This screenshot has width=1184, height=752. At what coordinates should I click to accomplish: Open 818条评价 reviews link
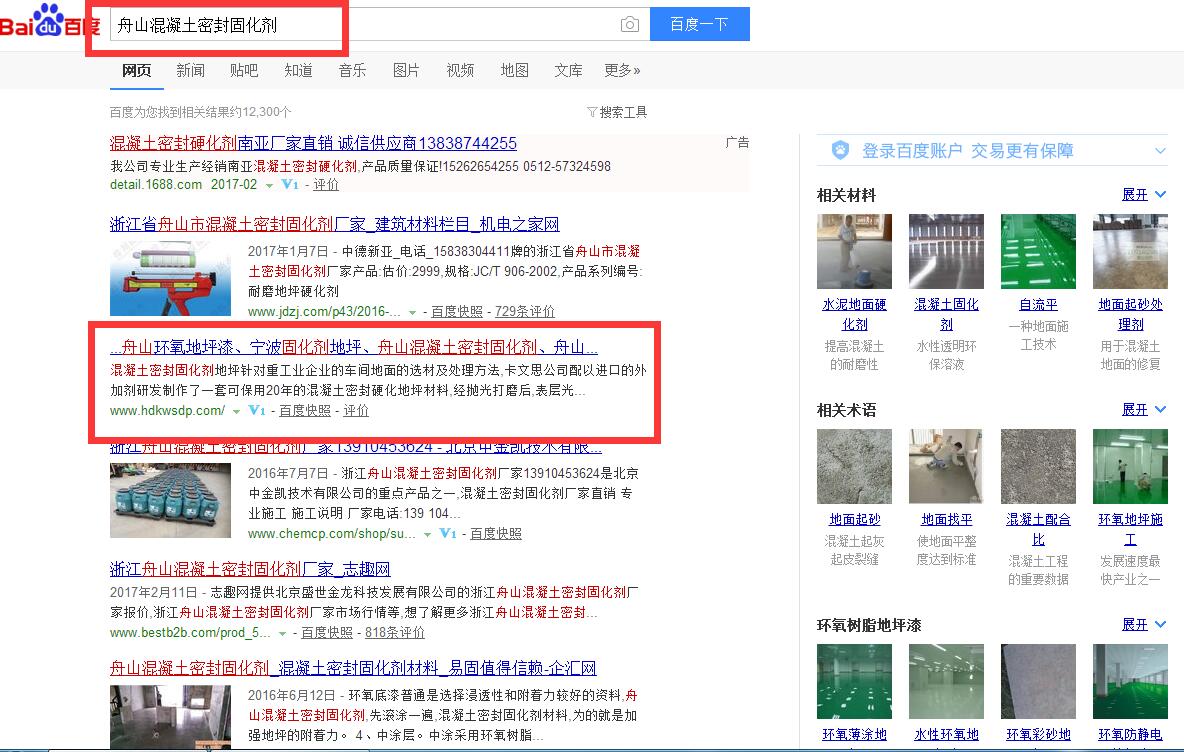(x=395, y=633)
